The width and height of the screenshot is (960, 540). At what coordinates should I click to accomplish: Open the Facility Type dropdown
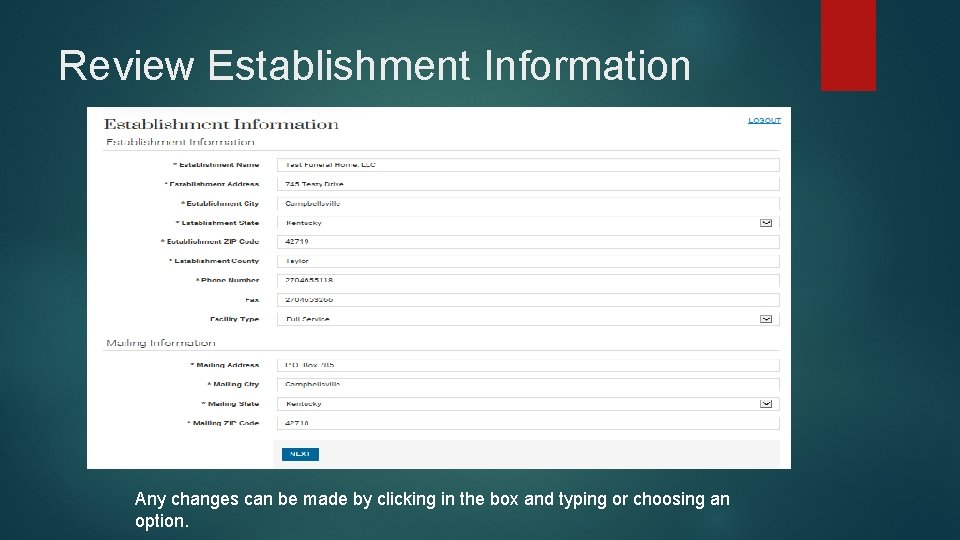pos(528,319)
